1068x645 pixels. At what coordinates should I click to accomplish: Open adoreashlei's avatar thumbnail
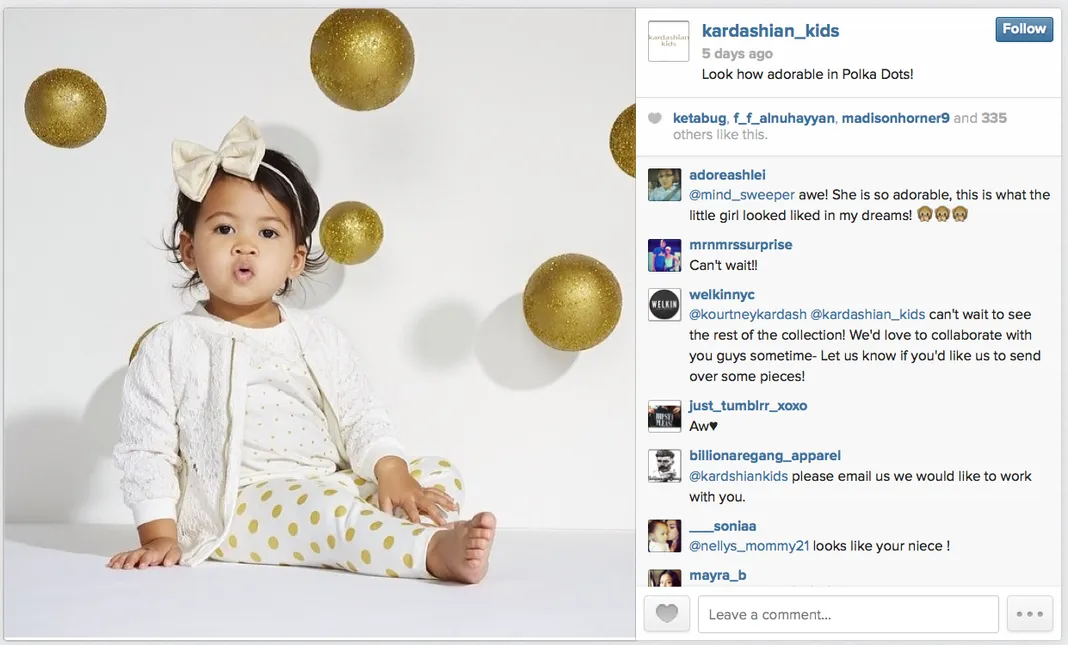(x=664, y=185)
